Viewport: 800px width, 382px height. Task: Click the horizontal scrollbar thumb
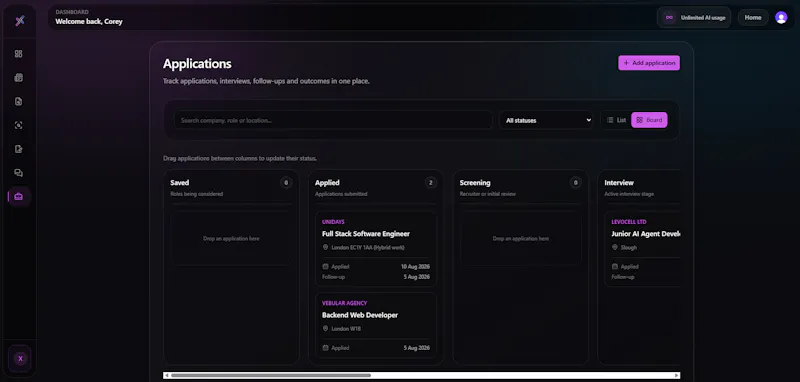click(271, 375)
